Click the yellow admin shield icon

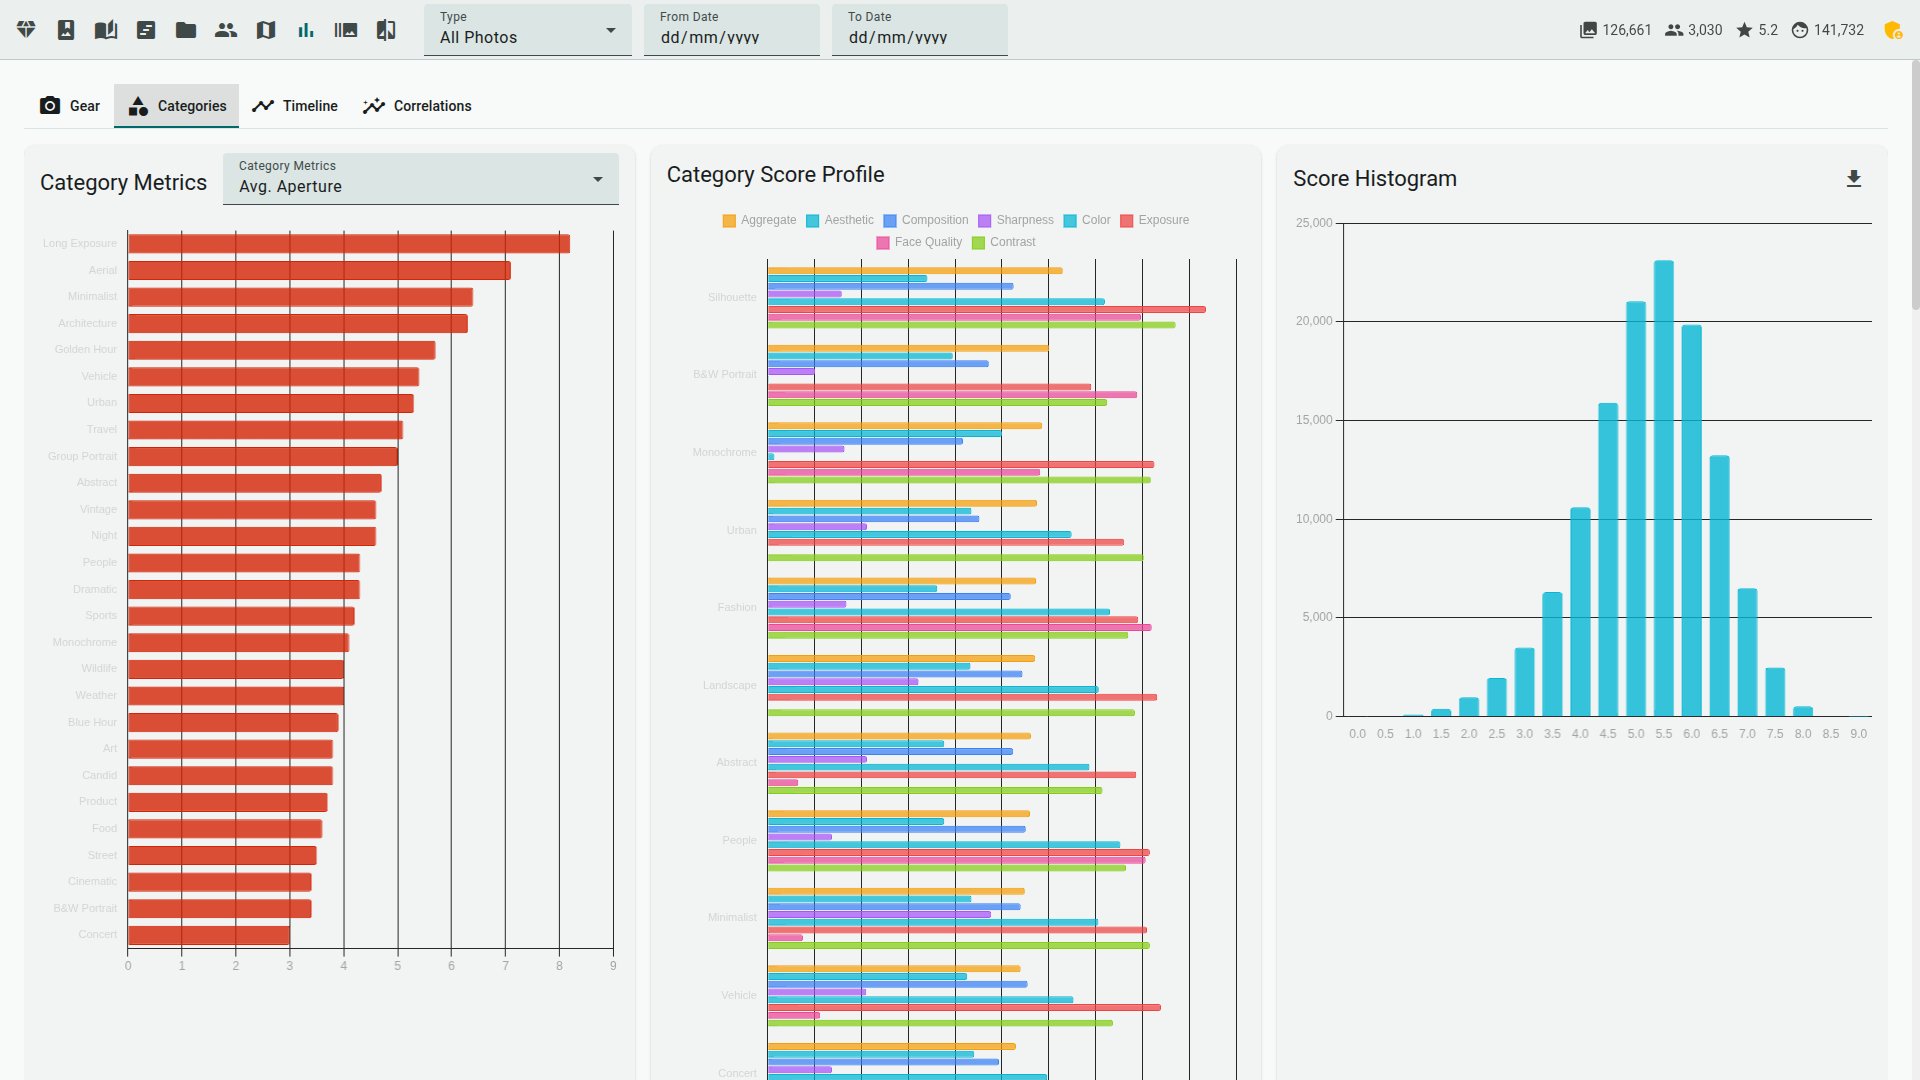pyautogui.click(x=1892, y=30)
